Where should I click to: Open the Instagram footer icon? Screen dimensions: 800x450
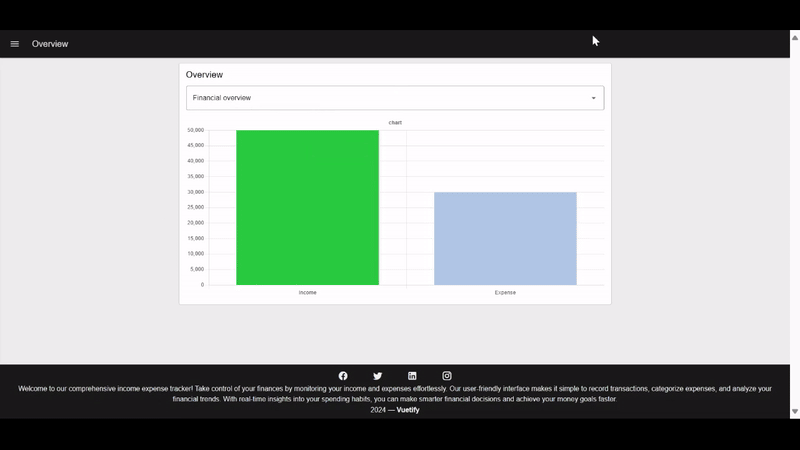[x=447, y=376]
